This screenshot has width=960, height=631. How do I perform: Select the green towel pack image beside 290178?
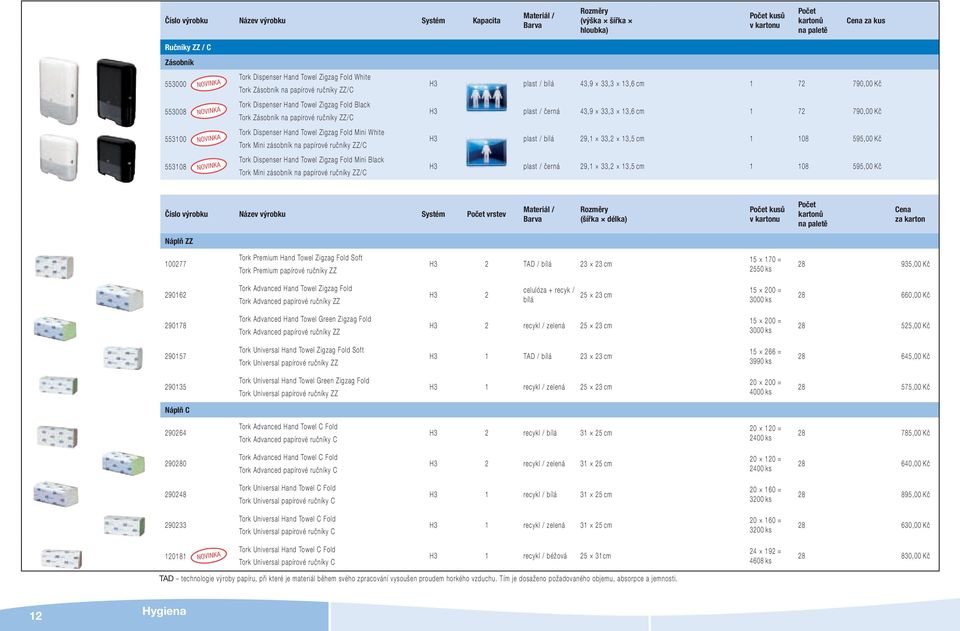(55, 329)
